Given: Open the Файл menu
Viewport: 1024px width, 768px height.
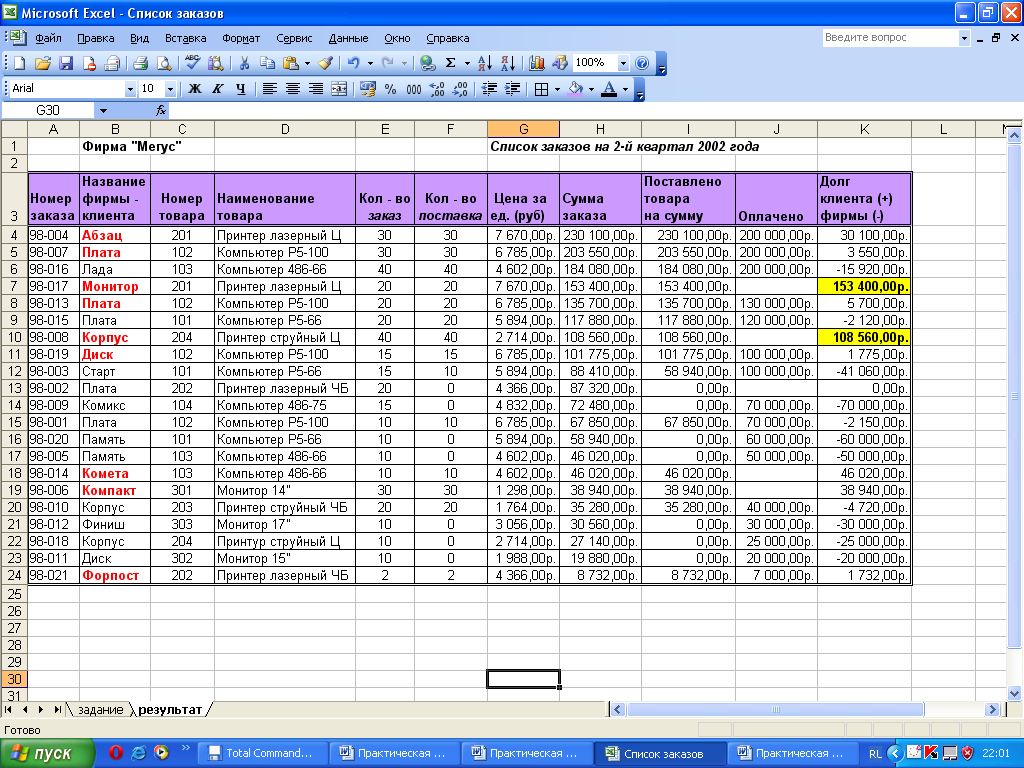Looking at the screenshot, I should [x=48, y=38].
